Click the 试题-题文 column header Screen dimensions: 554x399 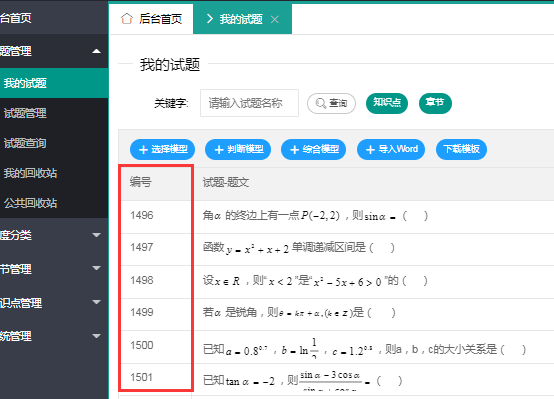pyautogui.click(x=226, y=183)
